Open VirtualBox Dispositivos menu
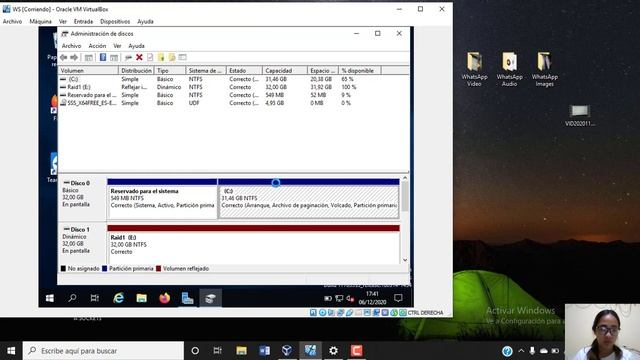 pyautogui.click(x=115, y=21)
